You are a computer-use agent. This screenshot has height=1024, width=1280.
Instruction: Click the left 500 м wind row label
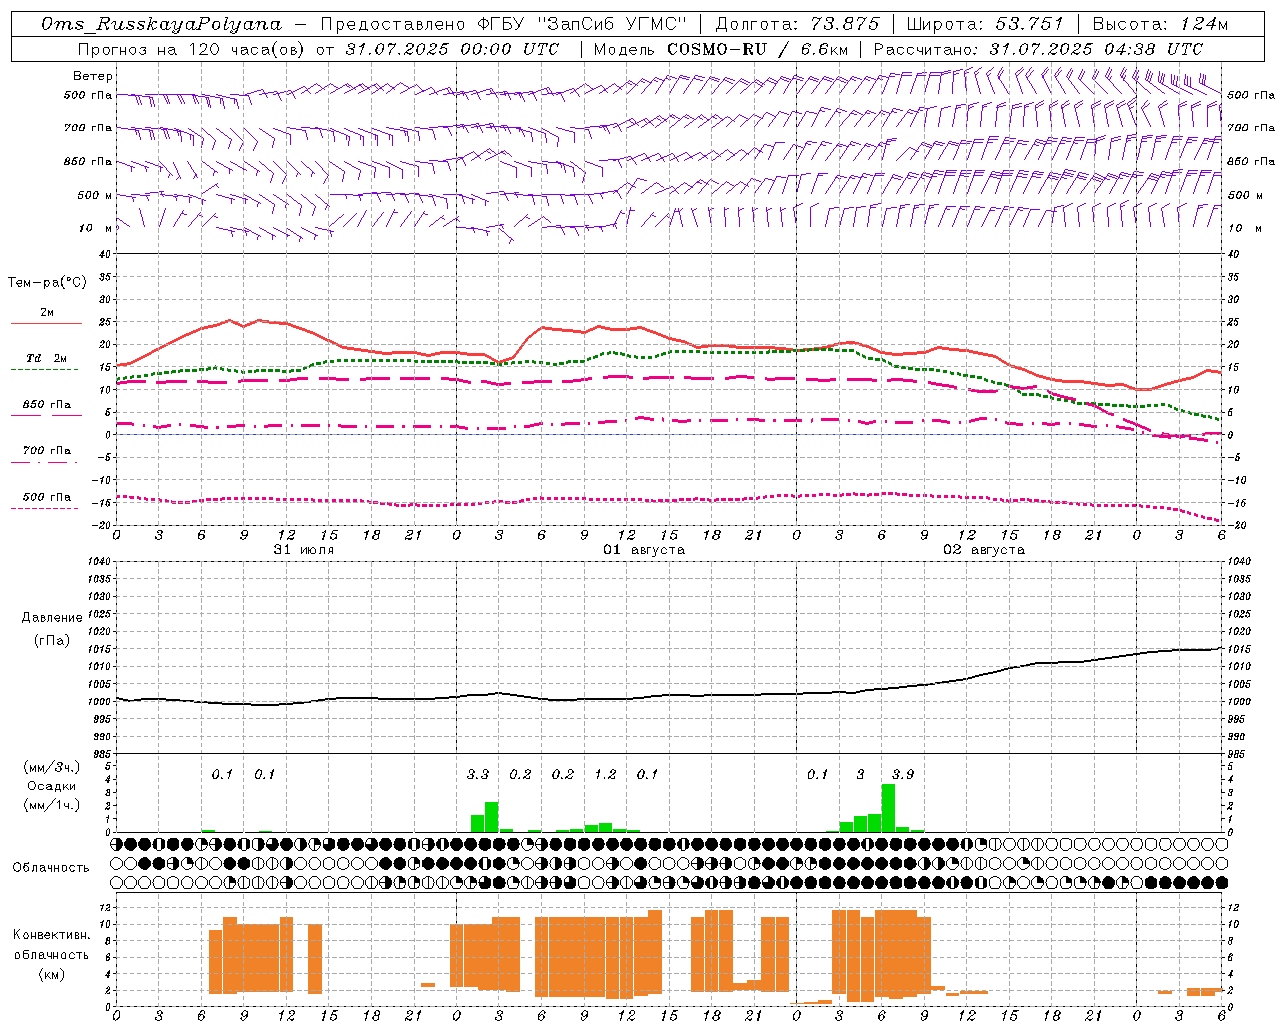point(96,195)
